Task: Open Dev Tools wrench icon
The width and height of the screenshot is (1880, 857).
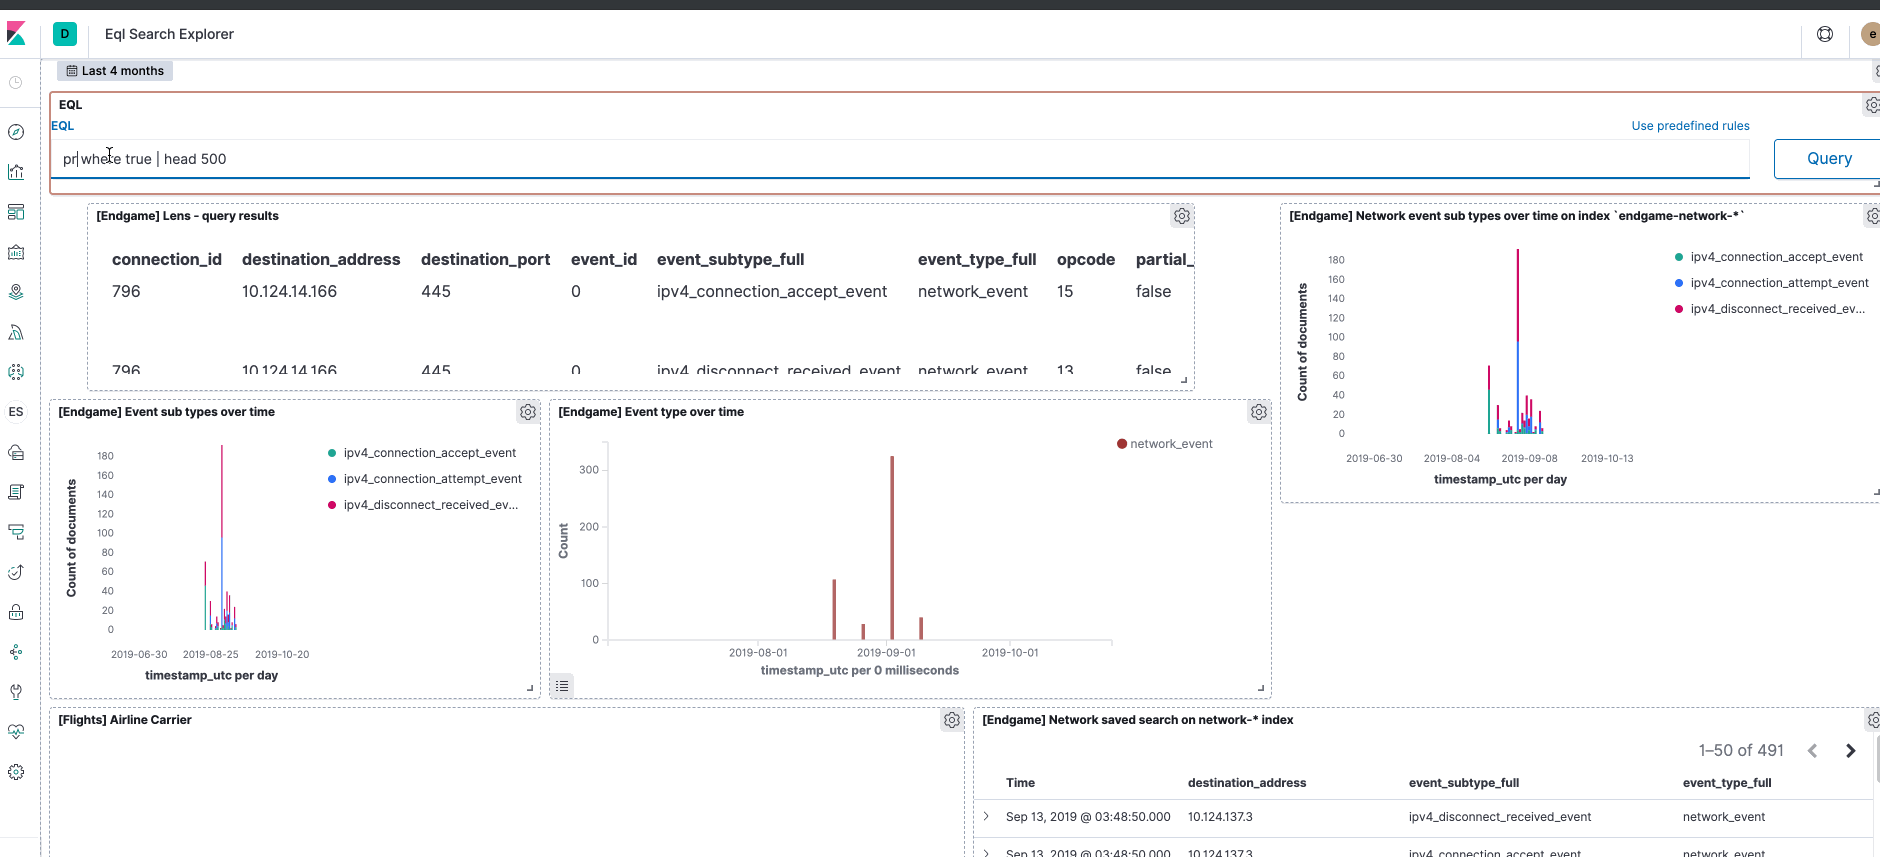Action: (x=16, y=692)
